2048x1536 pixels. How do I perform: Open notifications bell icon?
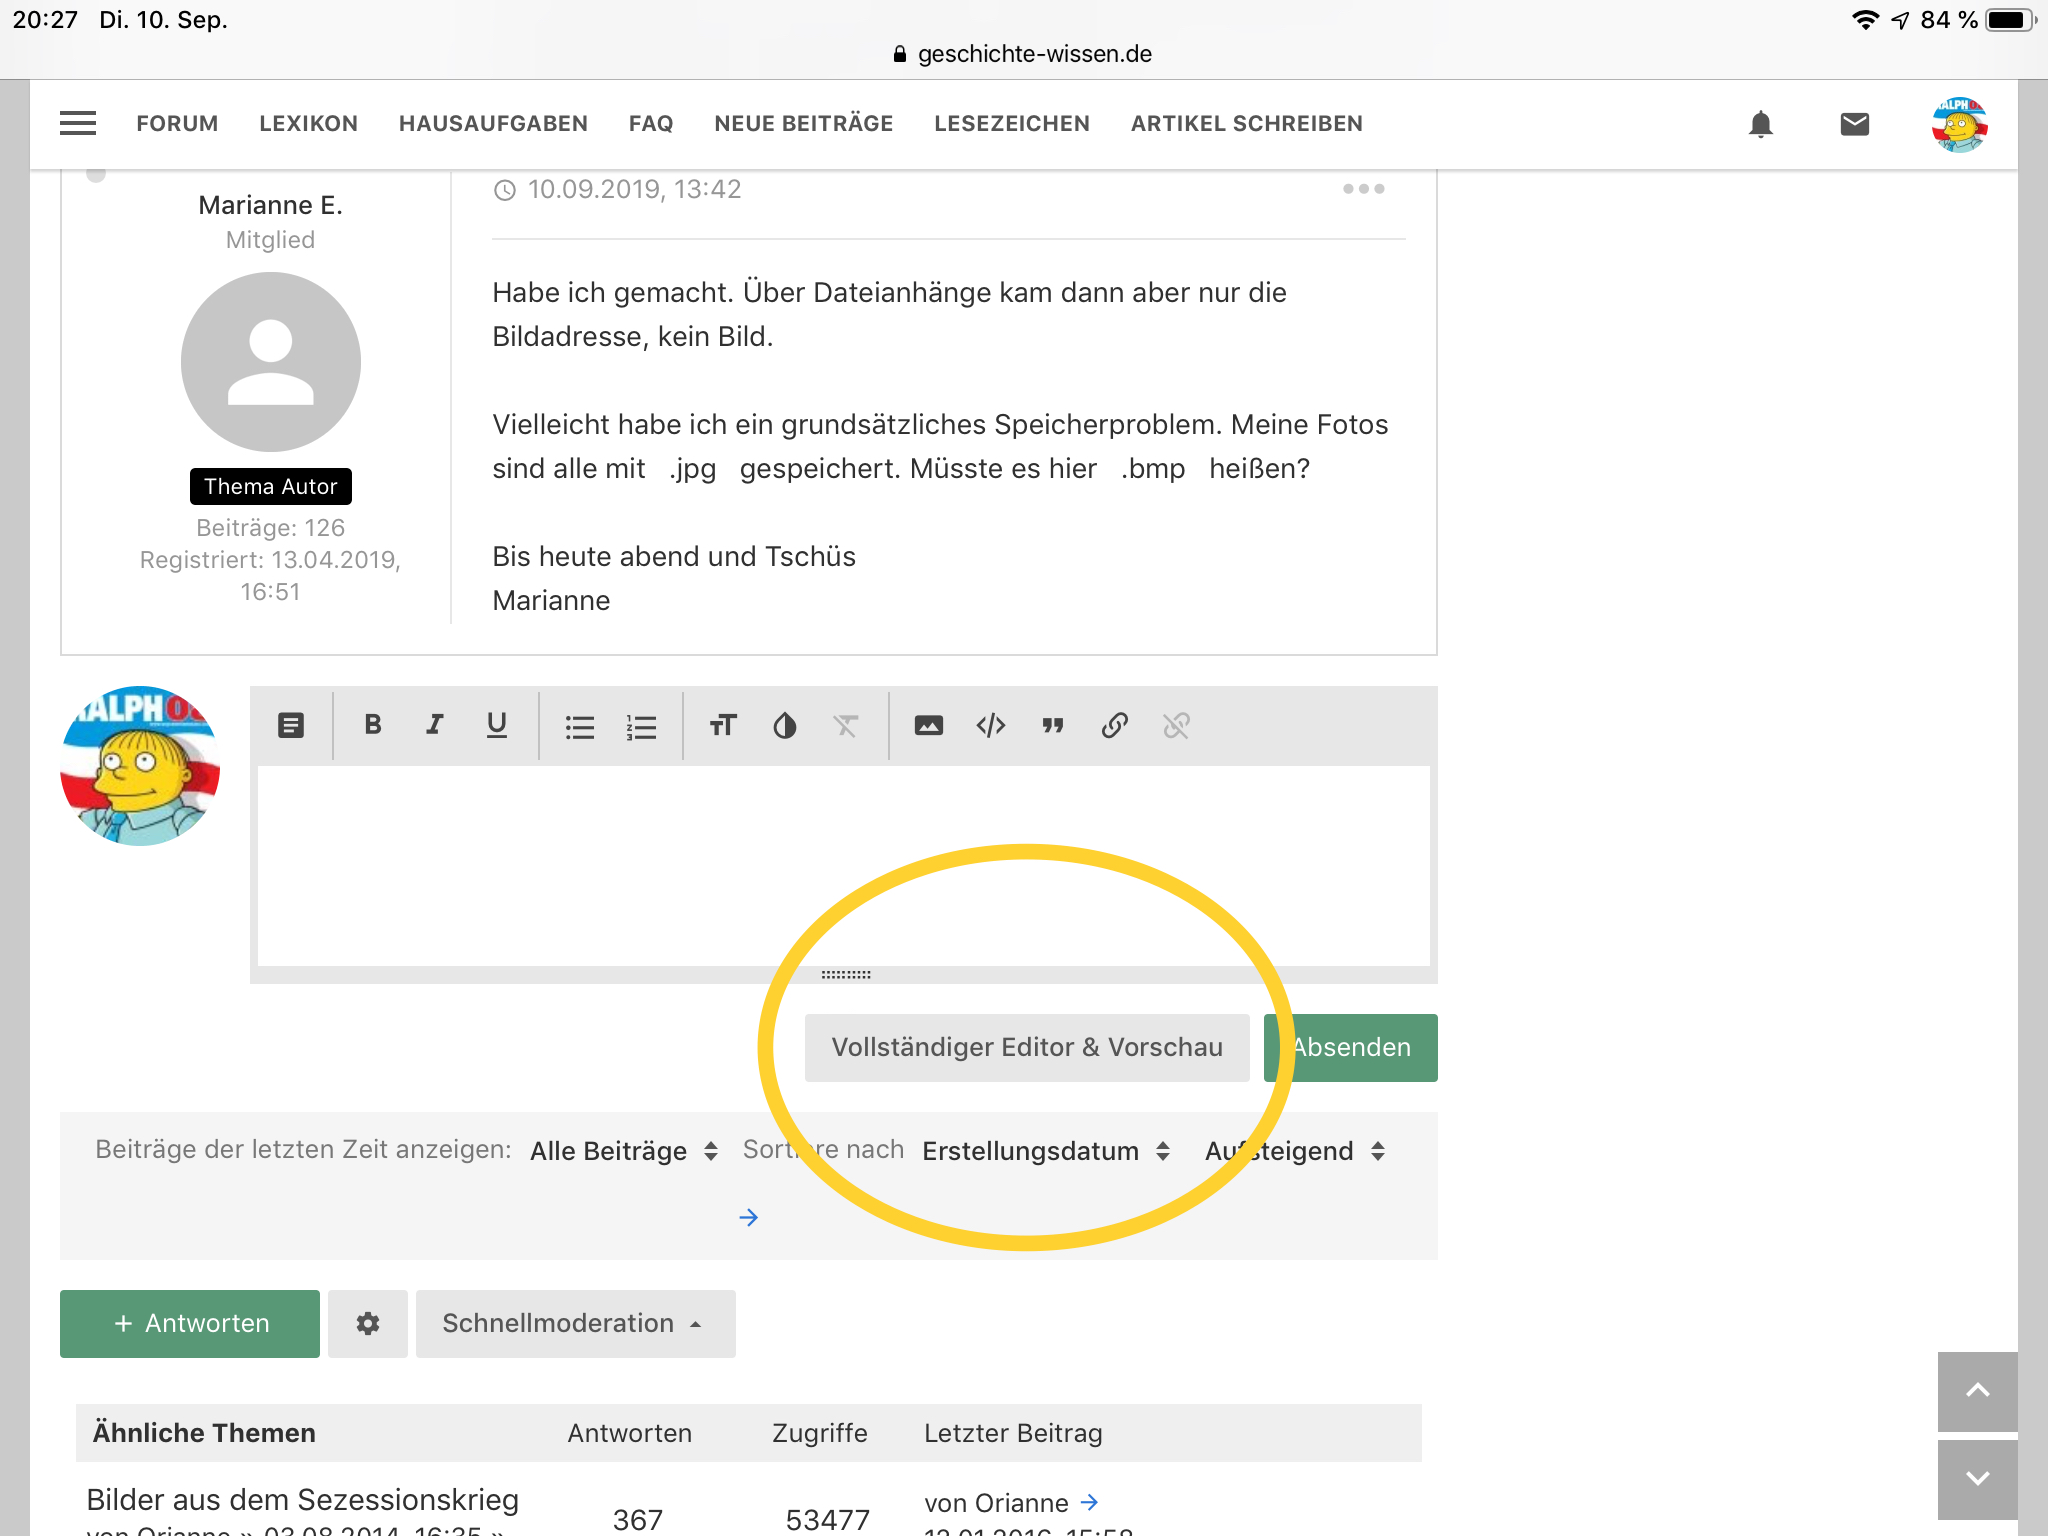pyautogui.click(x=1760, y=124)
